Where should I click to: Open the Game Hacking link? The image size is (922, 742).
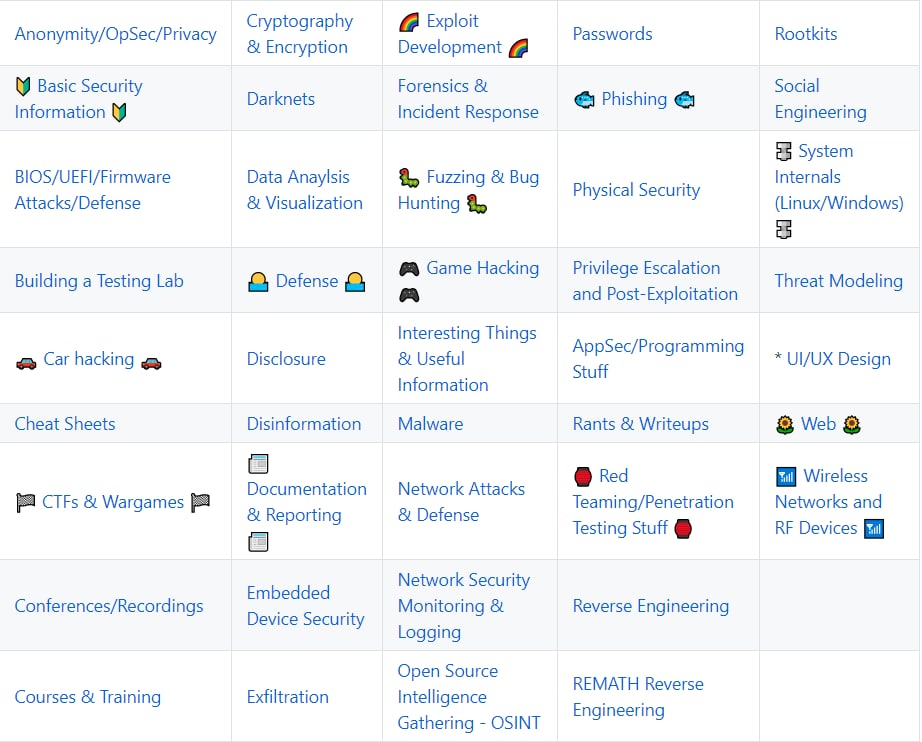483,268
